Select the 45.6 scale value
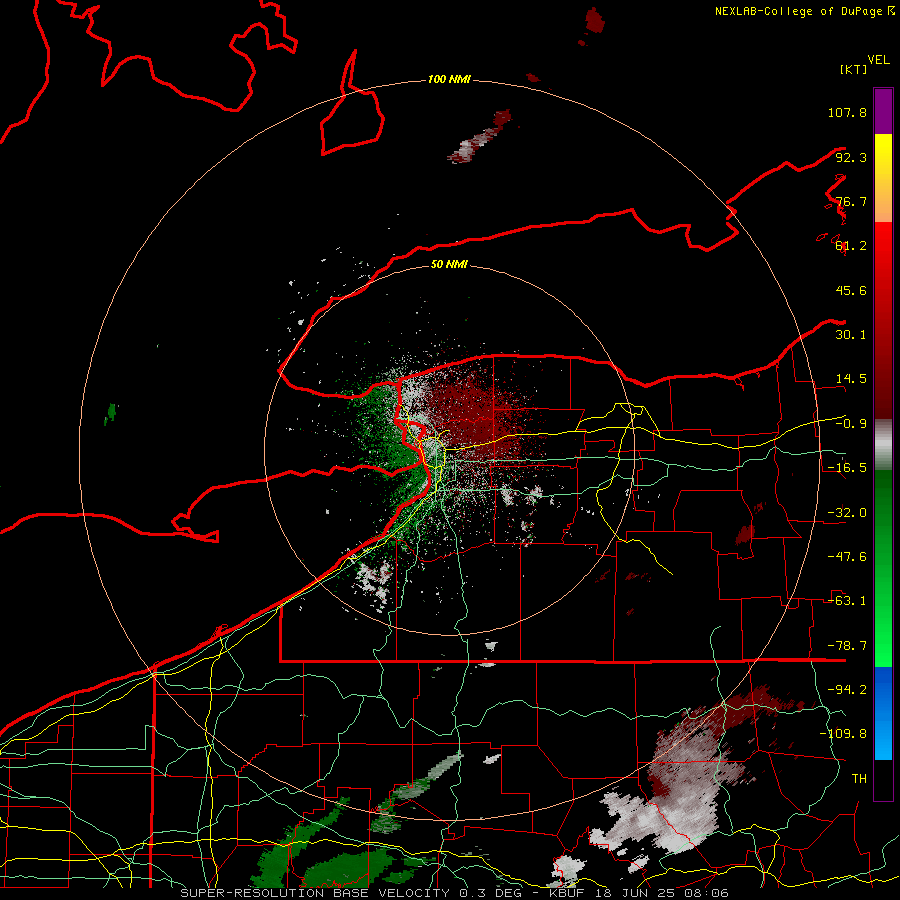900x900 pixels. (851, 290)
